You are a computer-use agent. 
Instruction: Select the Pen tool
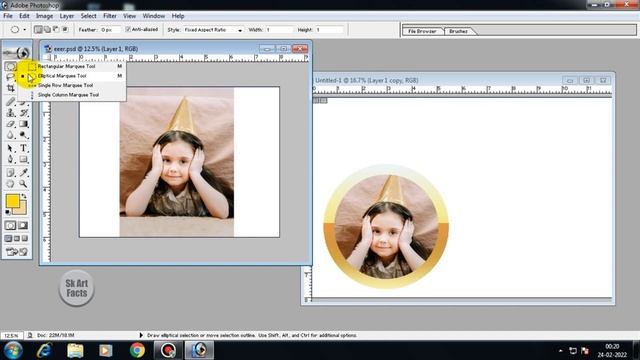[x=11, y=159]
